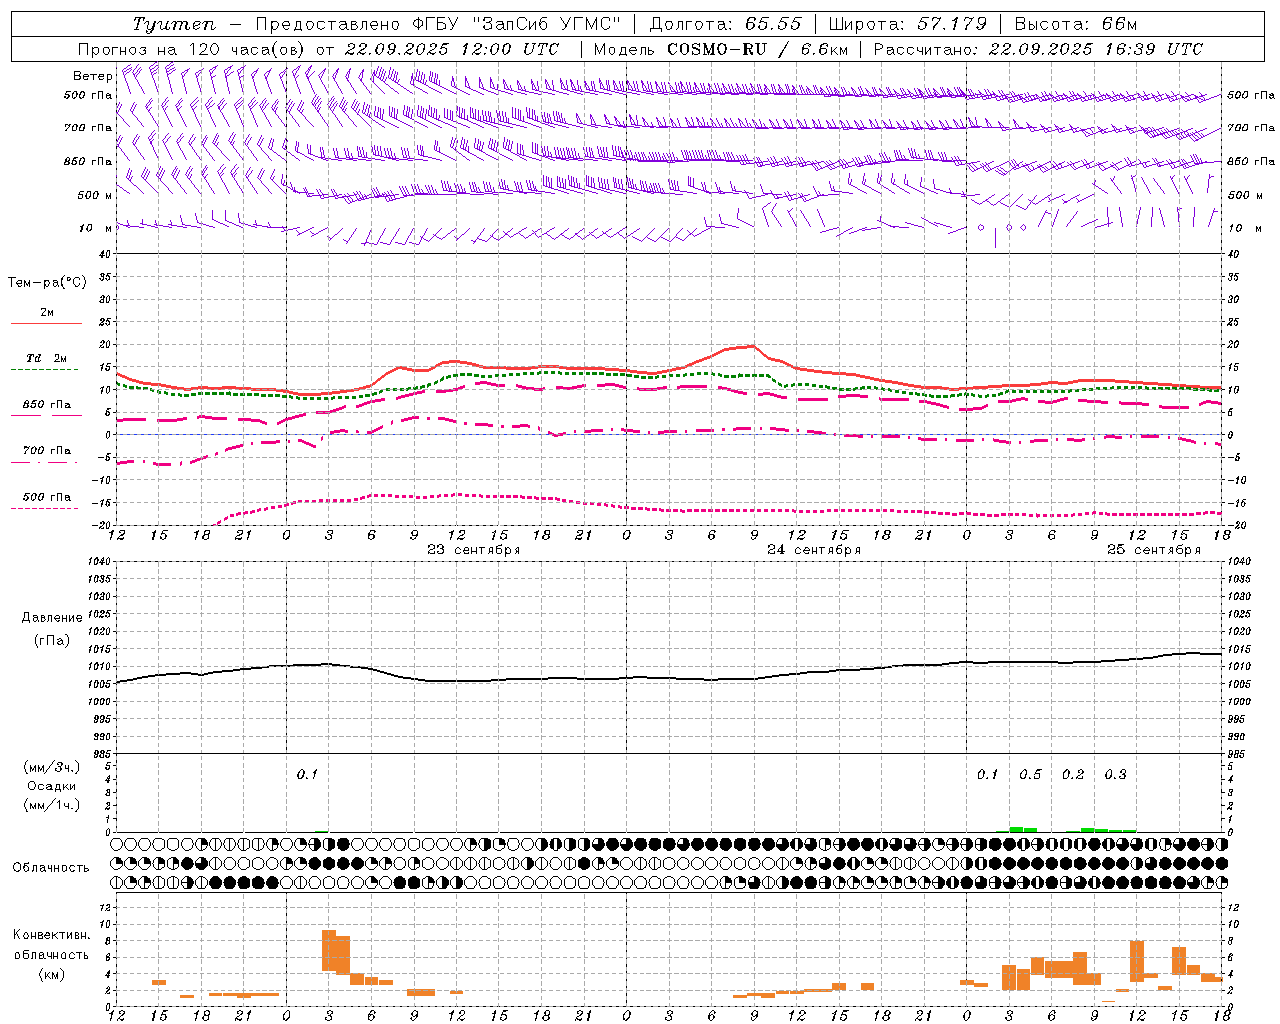Click the red 2м temperature legend line
The image size is (1280, 1024).
click(x=46, y=323)
